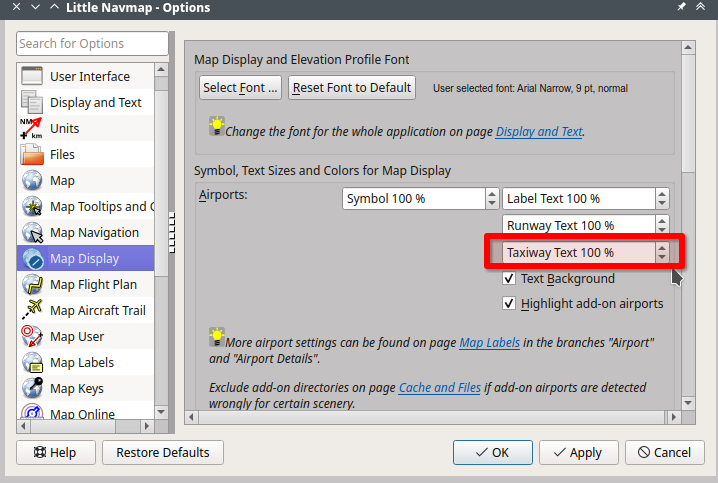Open the Map Labels hyperlink
718x483 pixels.
pyautogui.click(x=490, y=342)
